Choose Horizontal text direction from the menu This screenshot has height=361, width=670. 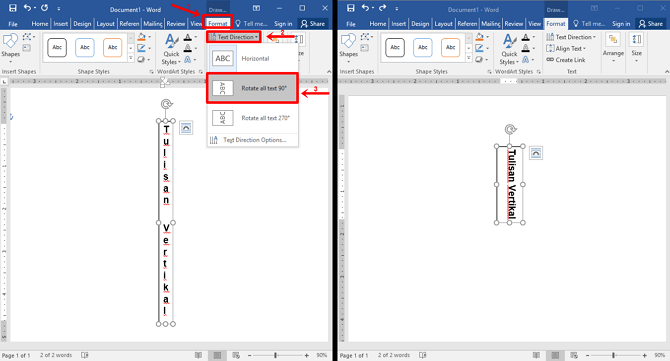coord(252,58)
